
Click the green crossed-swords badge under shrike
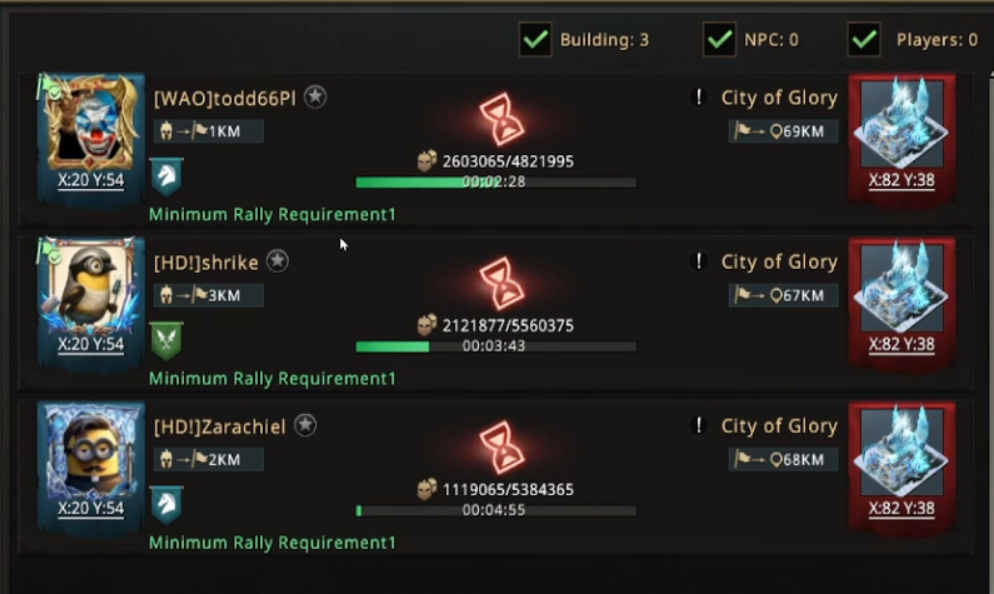click(166, 340)
